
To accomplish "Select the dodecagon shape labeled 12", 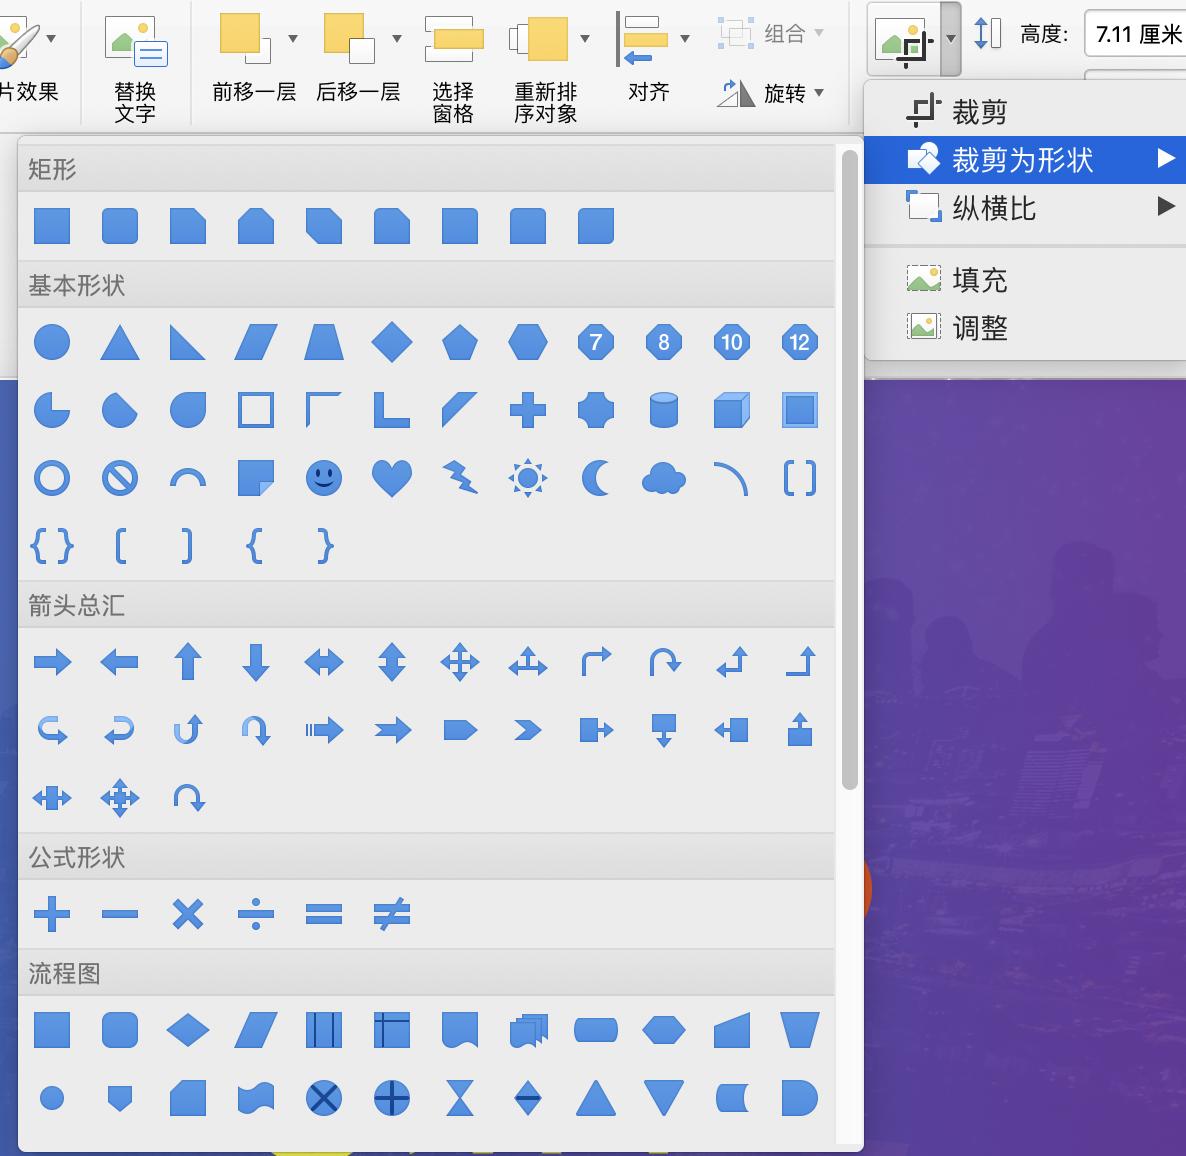I will tap(799, 342).
